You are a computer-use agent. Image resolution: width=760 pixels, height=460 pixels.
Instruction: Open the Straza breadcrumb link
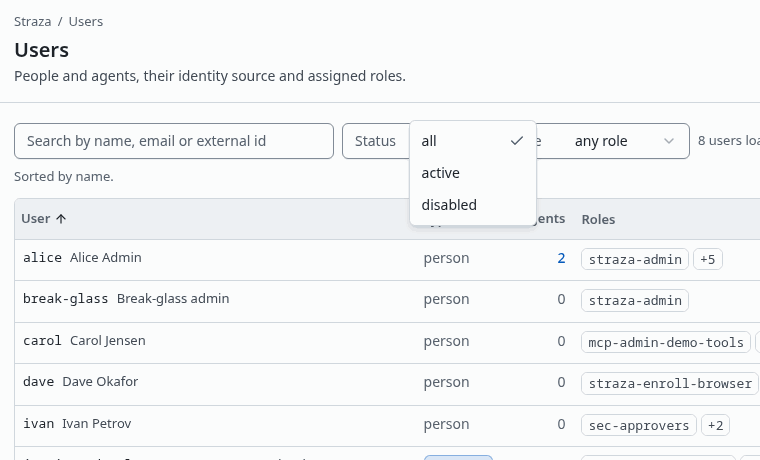click(32, 22)
